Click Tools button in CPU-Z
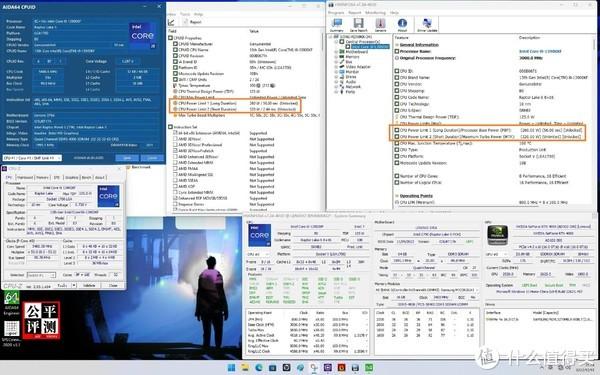The height and width of the screenshot is (375, 600). click(x=62, y=285)
